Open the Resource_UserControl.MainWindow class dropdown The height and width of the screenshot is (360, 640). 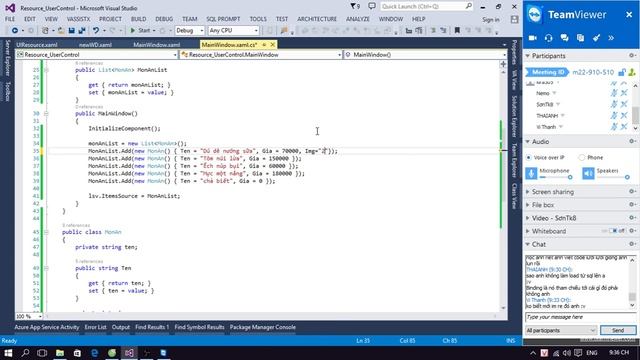tap(261, 55)
